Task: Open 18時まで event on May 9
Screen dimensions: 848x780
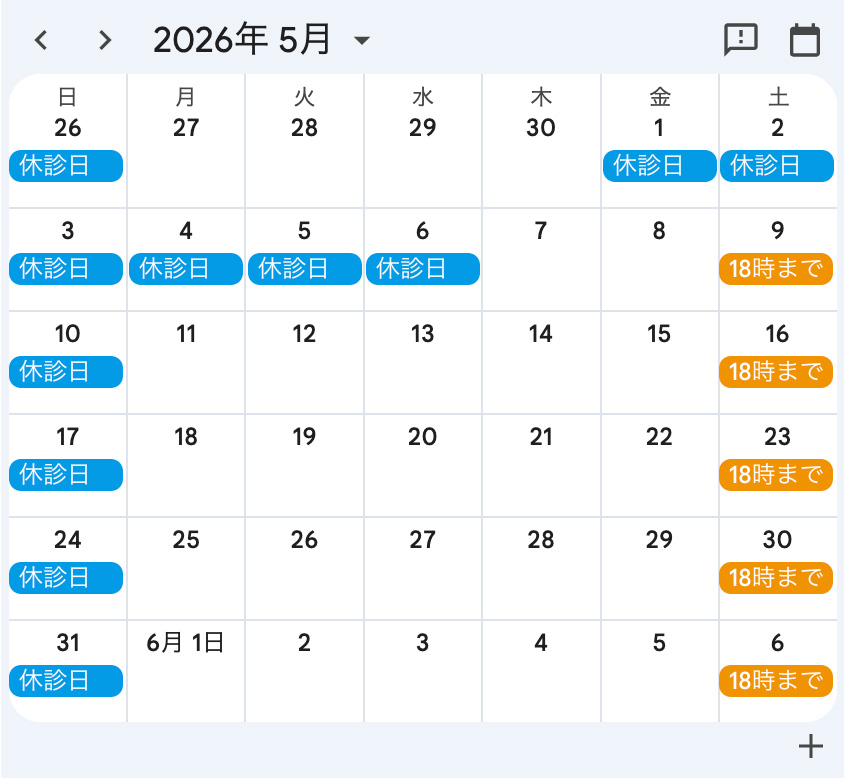Action: [776, 269]
